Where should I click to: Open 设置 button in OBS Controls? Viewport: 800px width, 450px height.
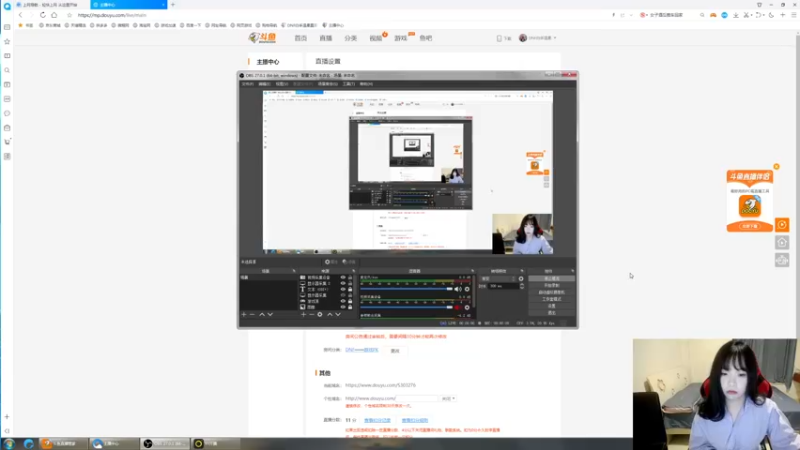pos(552,306)
